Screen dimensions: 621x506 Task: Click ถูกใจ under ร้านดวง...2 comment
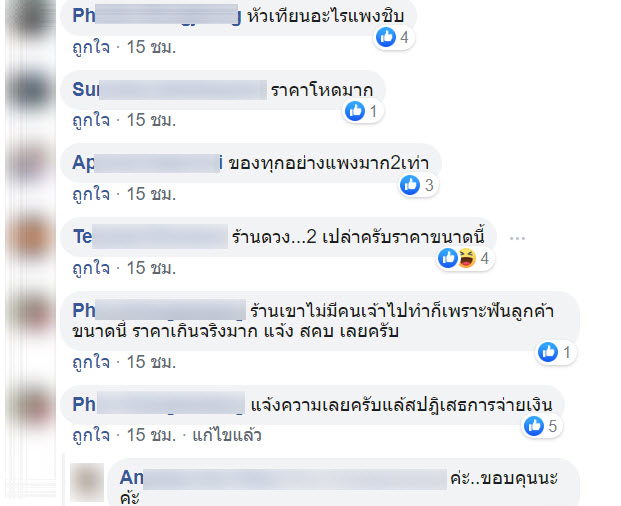point(91,268)
